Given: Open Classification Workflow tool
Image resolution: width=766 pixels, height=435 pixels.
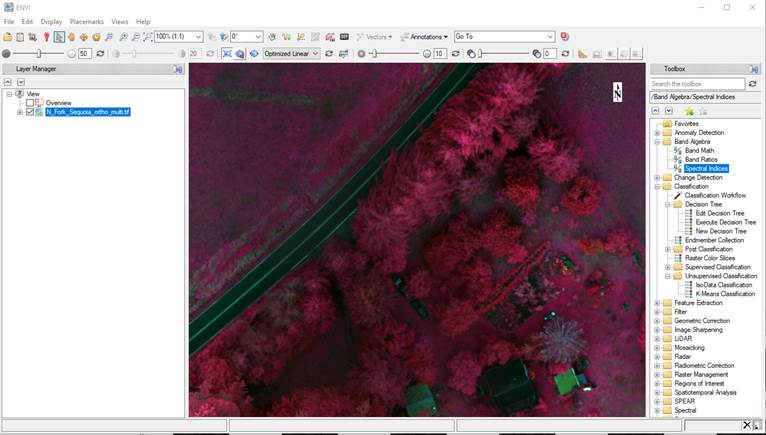Looking at the screenshot, I should pyautogui.click(x=715, y=196).
